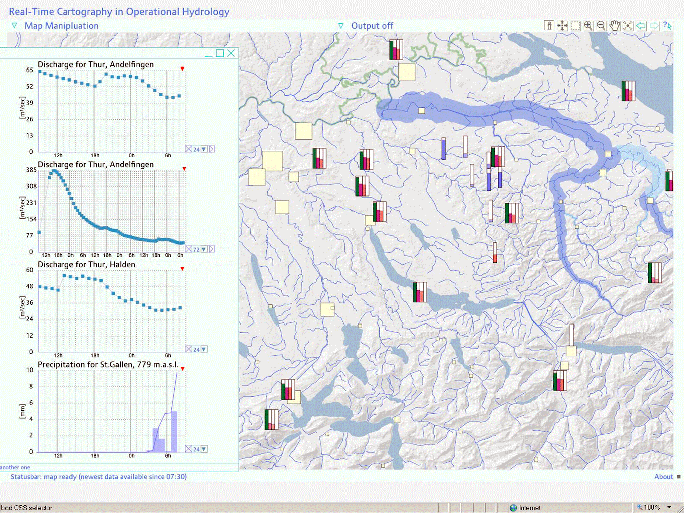Image resolution: width=684 pixels, height=513 pixels.
Task: Open hours dropdown on Precipitation St.Gallen chart
Action: click(x=204, y=449)
